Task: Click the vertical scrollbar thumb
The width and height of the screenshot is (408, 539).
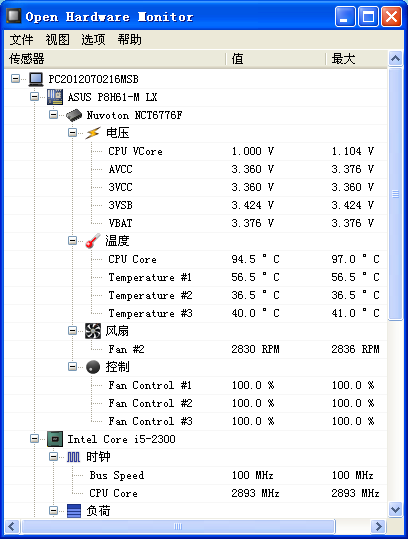Action: pos(395,194)
